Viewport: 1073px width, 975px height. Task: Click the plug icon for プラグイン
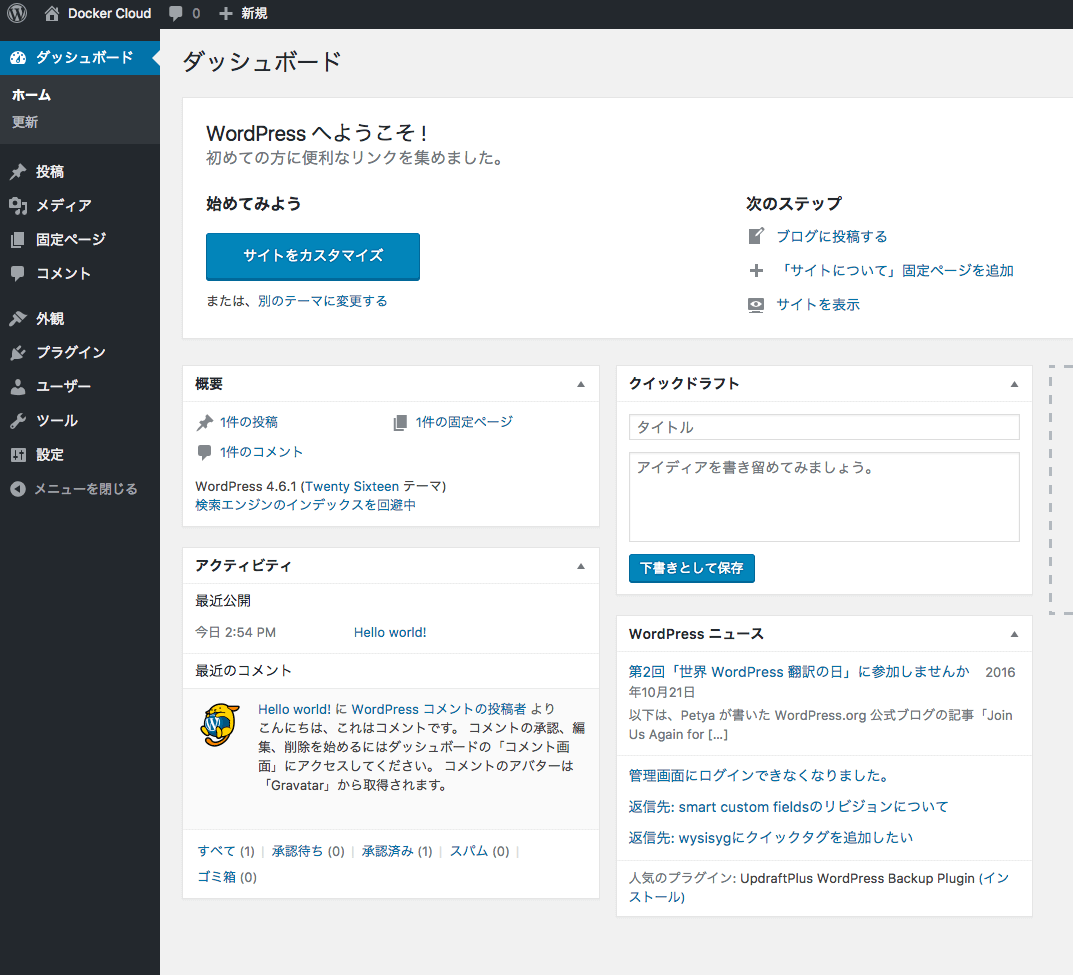pos(18,352)
